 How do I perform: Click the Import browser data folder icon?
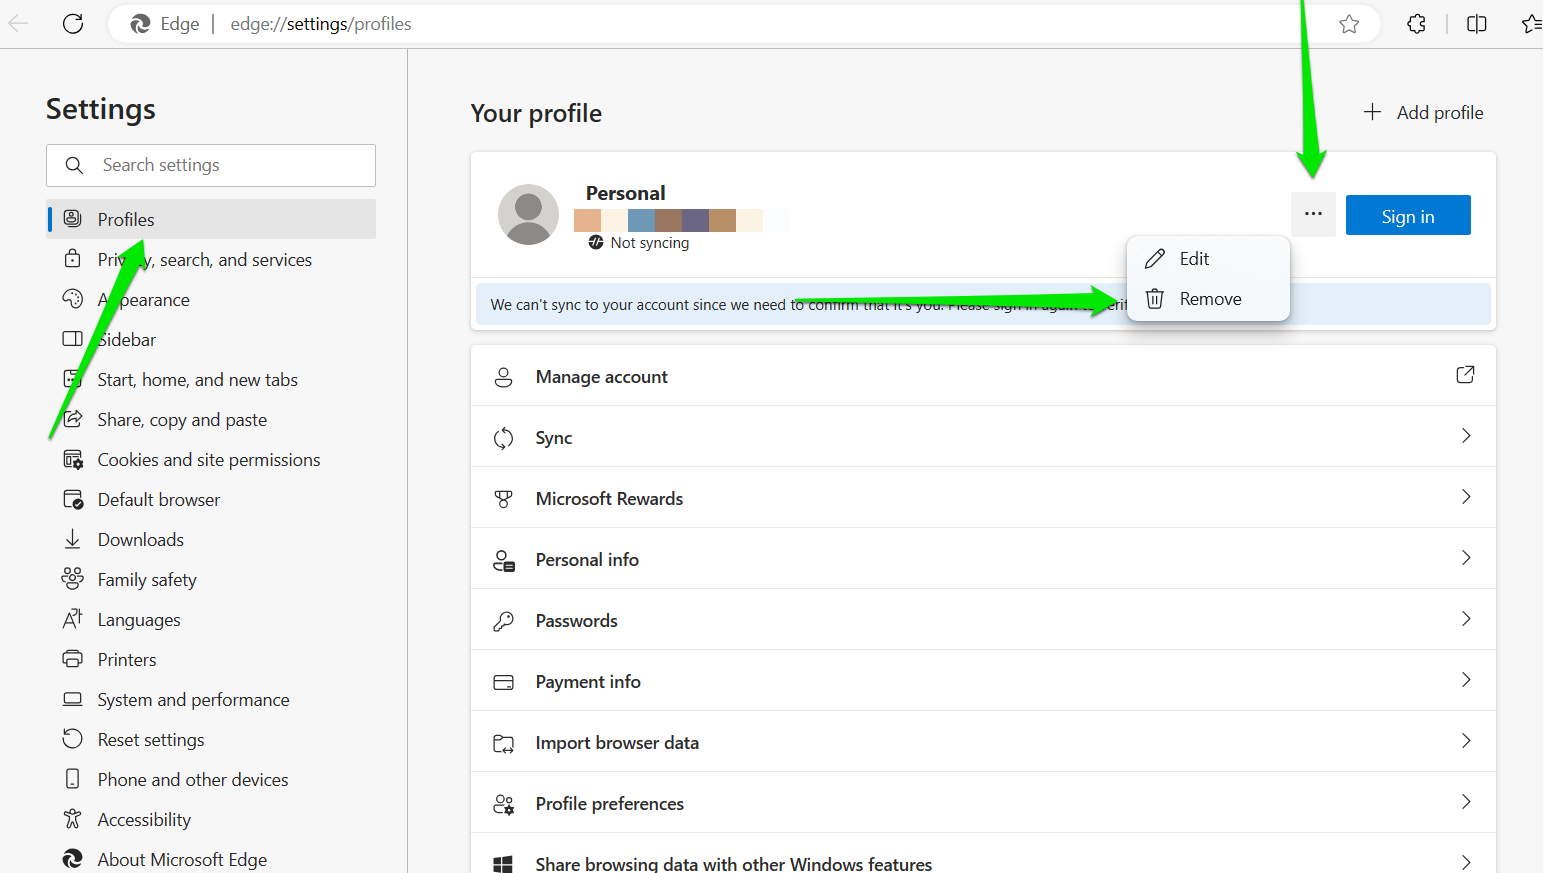pyautogui.click(x=503, y=743)
